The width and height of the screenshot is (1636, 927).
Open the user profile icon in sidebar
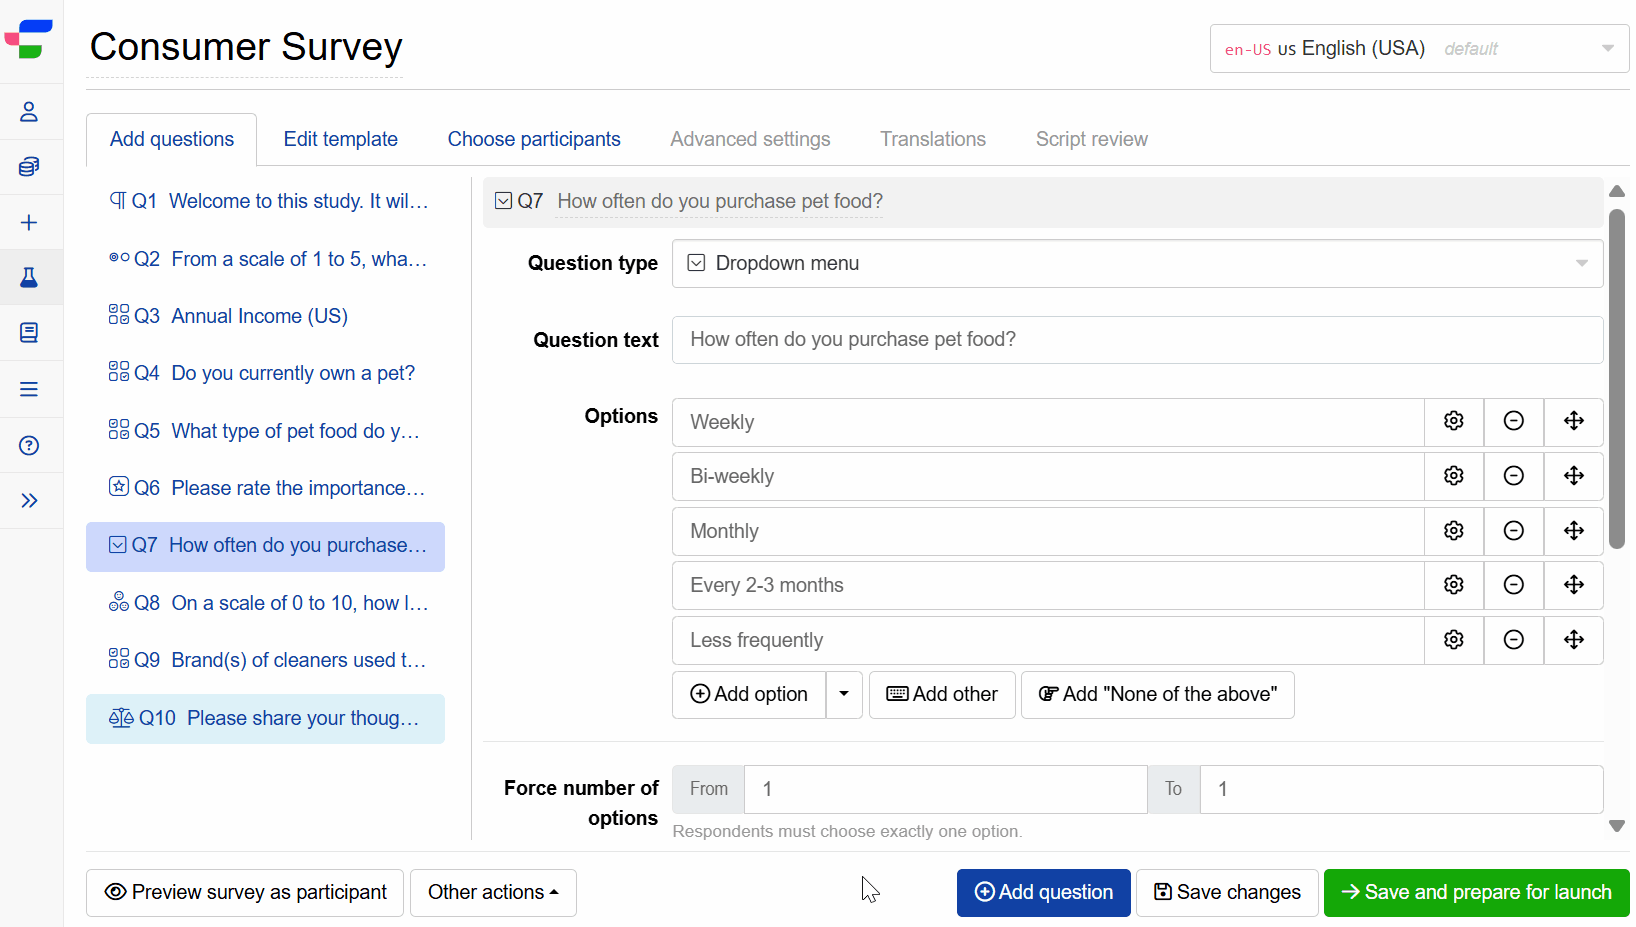(x=29, y=111)
